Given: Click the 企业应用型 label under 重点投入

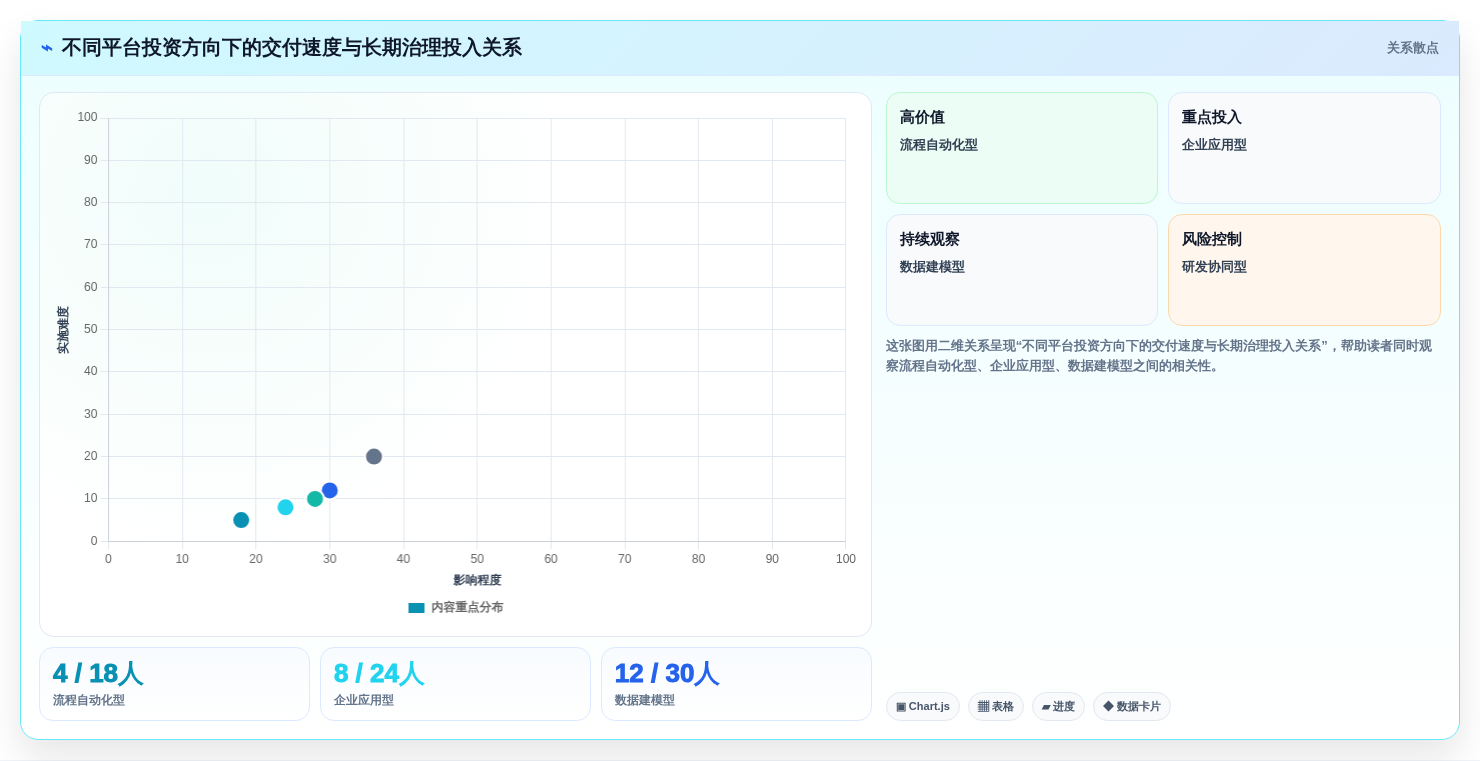Looking at the screenshot, I should [1214, 145].
